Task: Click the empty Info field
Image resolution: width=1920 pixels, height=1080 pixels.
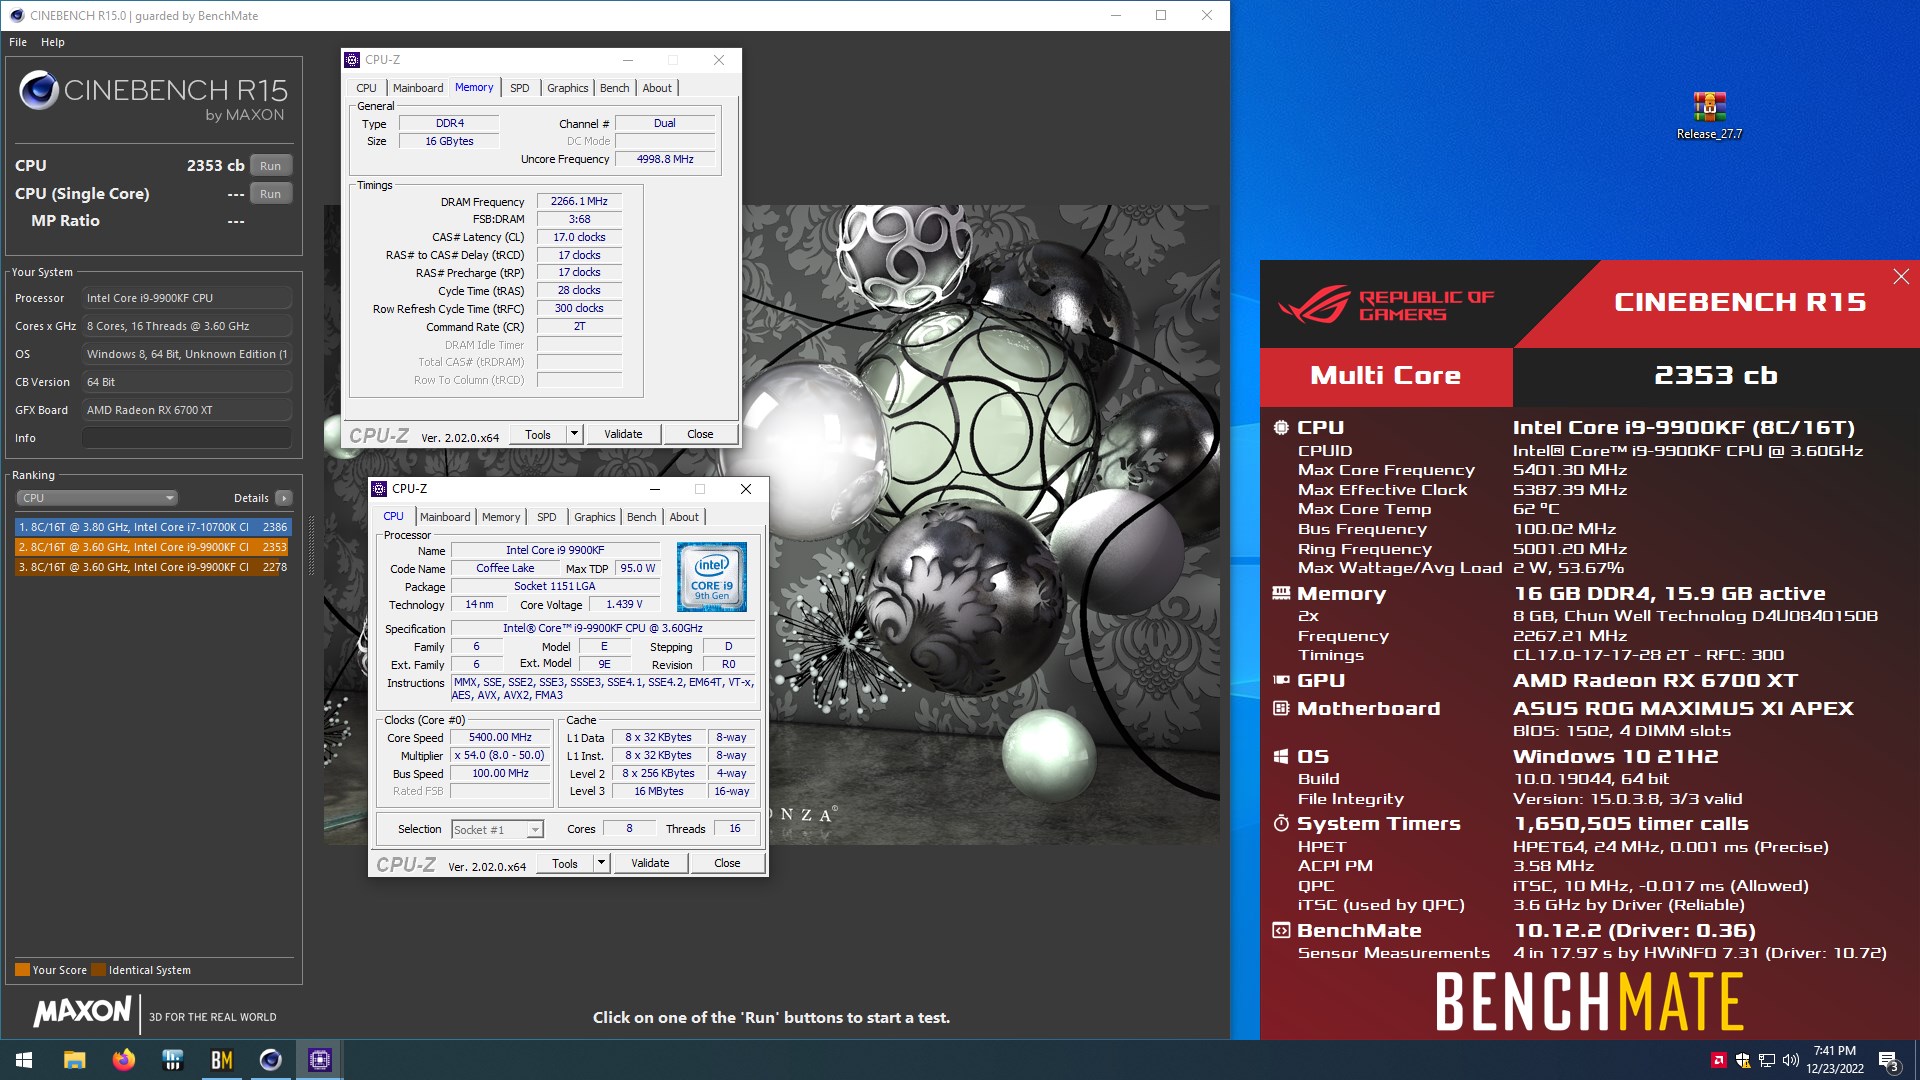Action: [x=187, y=438]
